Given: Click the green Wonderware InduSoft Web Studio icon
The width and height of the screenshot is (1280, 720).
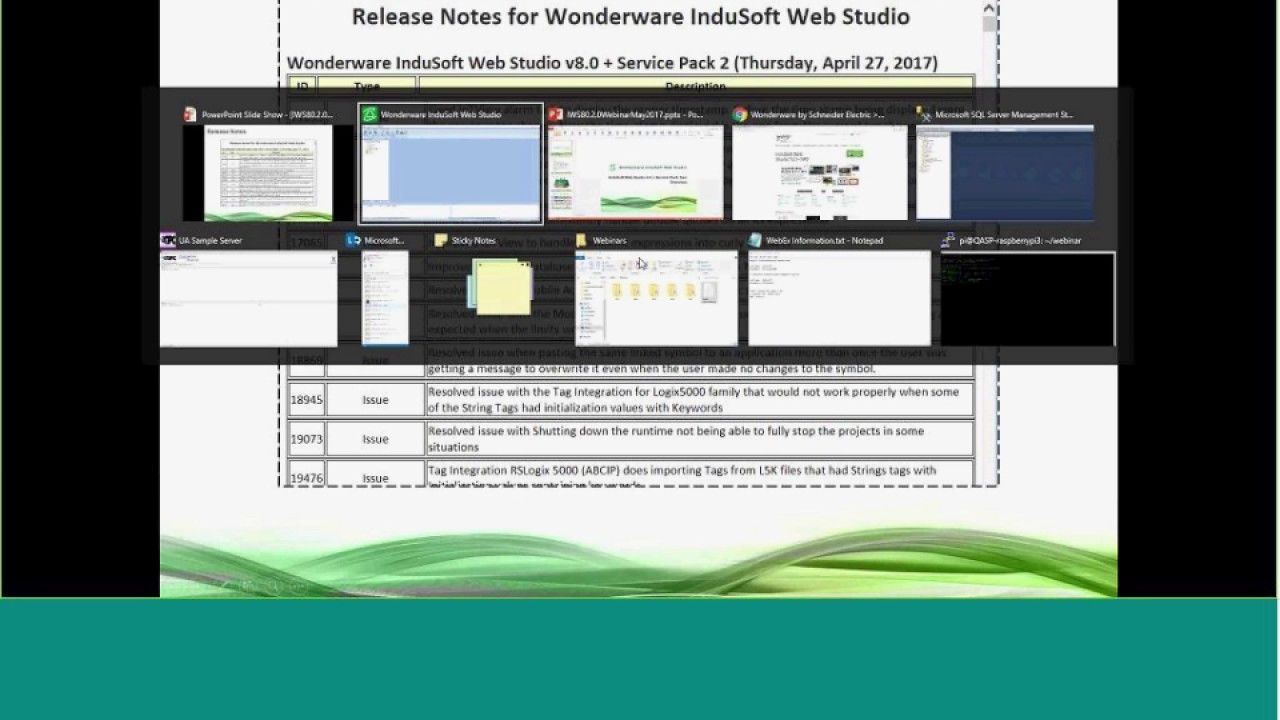Looking at the screenshot, I should coord(369,114).
